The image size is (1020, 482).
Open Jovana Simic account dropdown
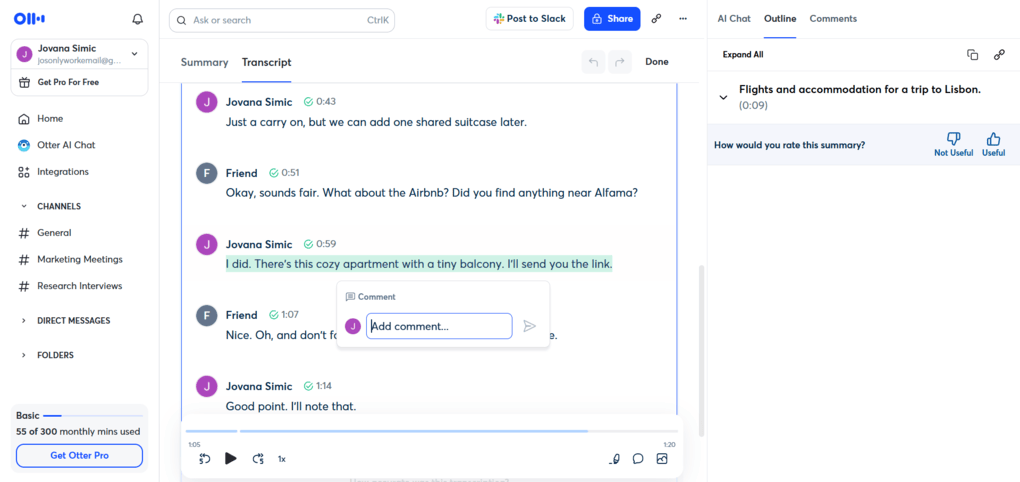[x=134, y=54]
